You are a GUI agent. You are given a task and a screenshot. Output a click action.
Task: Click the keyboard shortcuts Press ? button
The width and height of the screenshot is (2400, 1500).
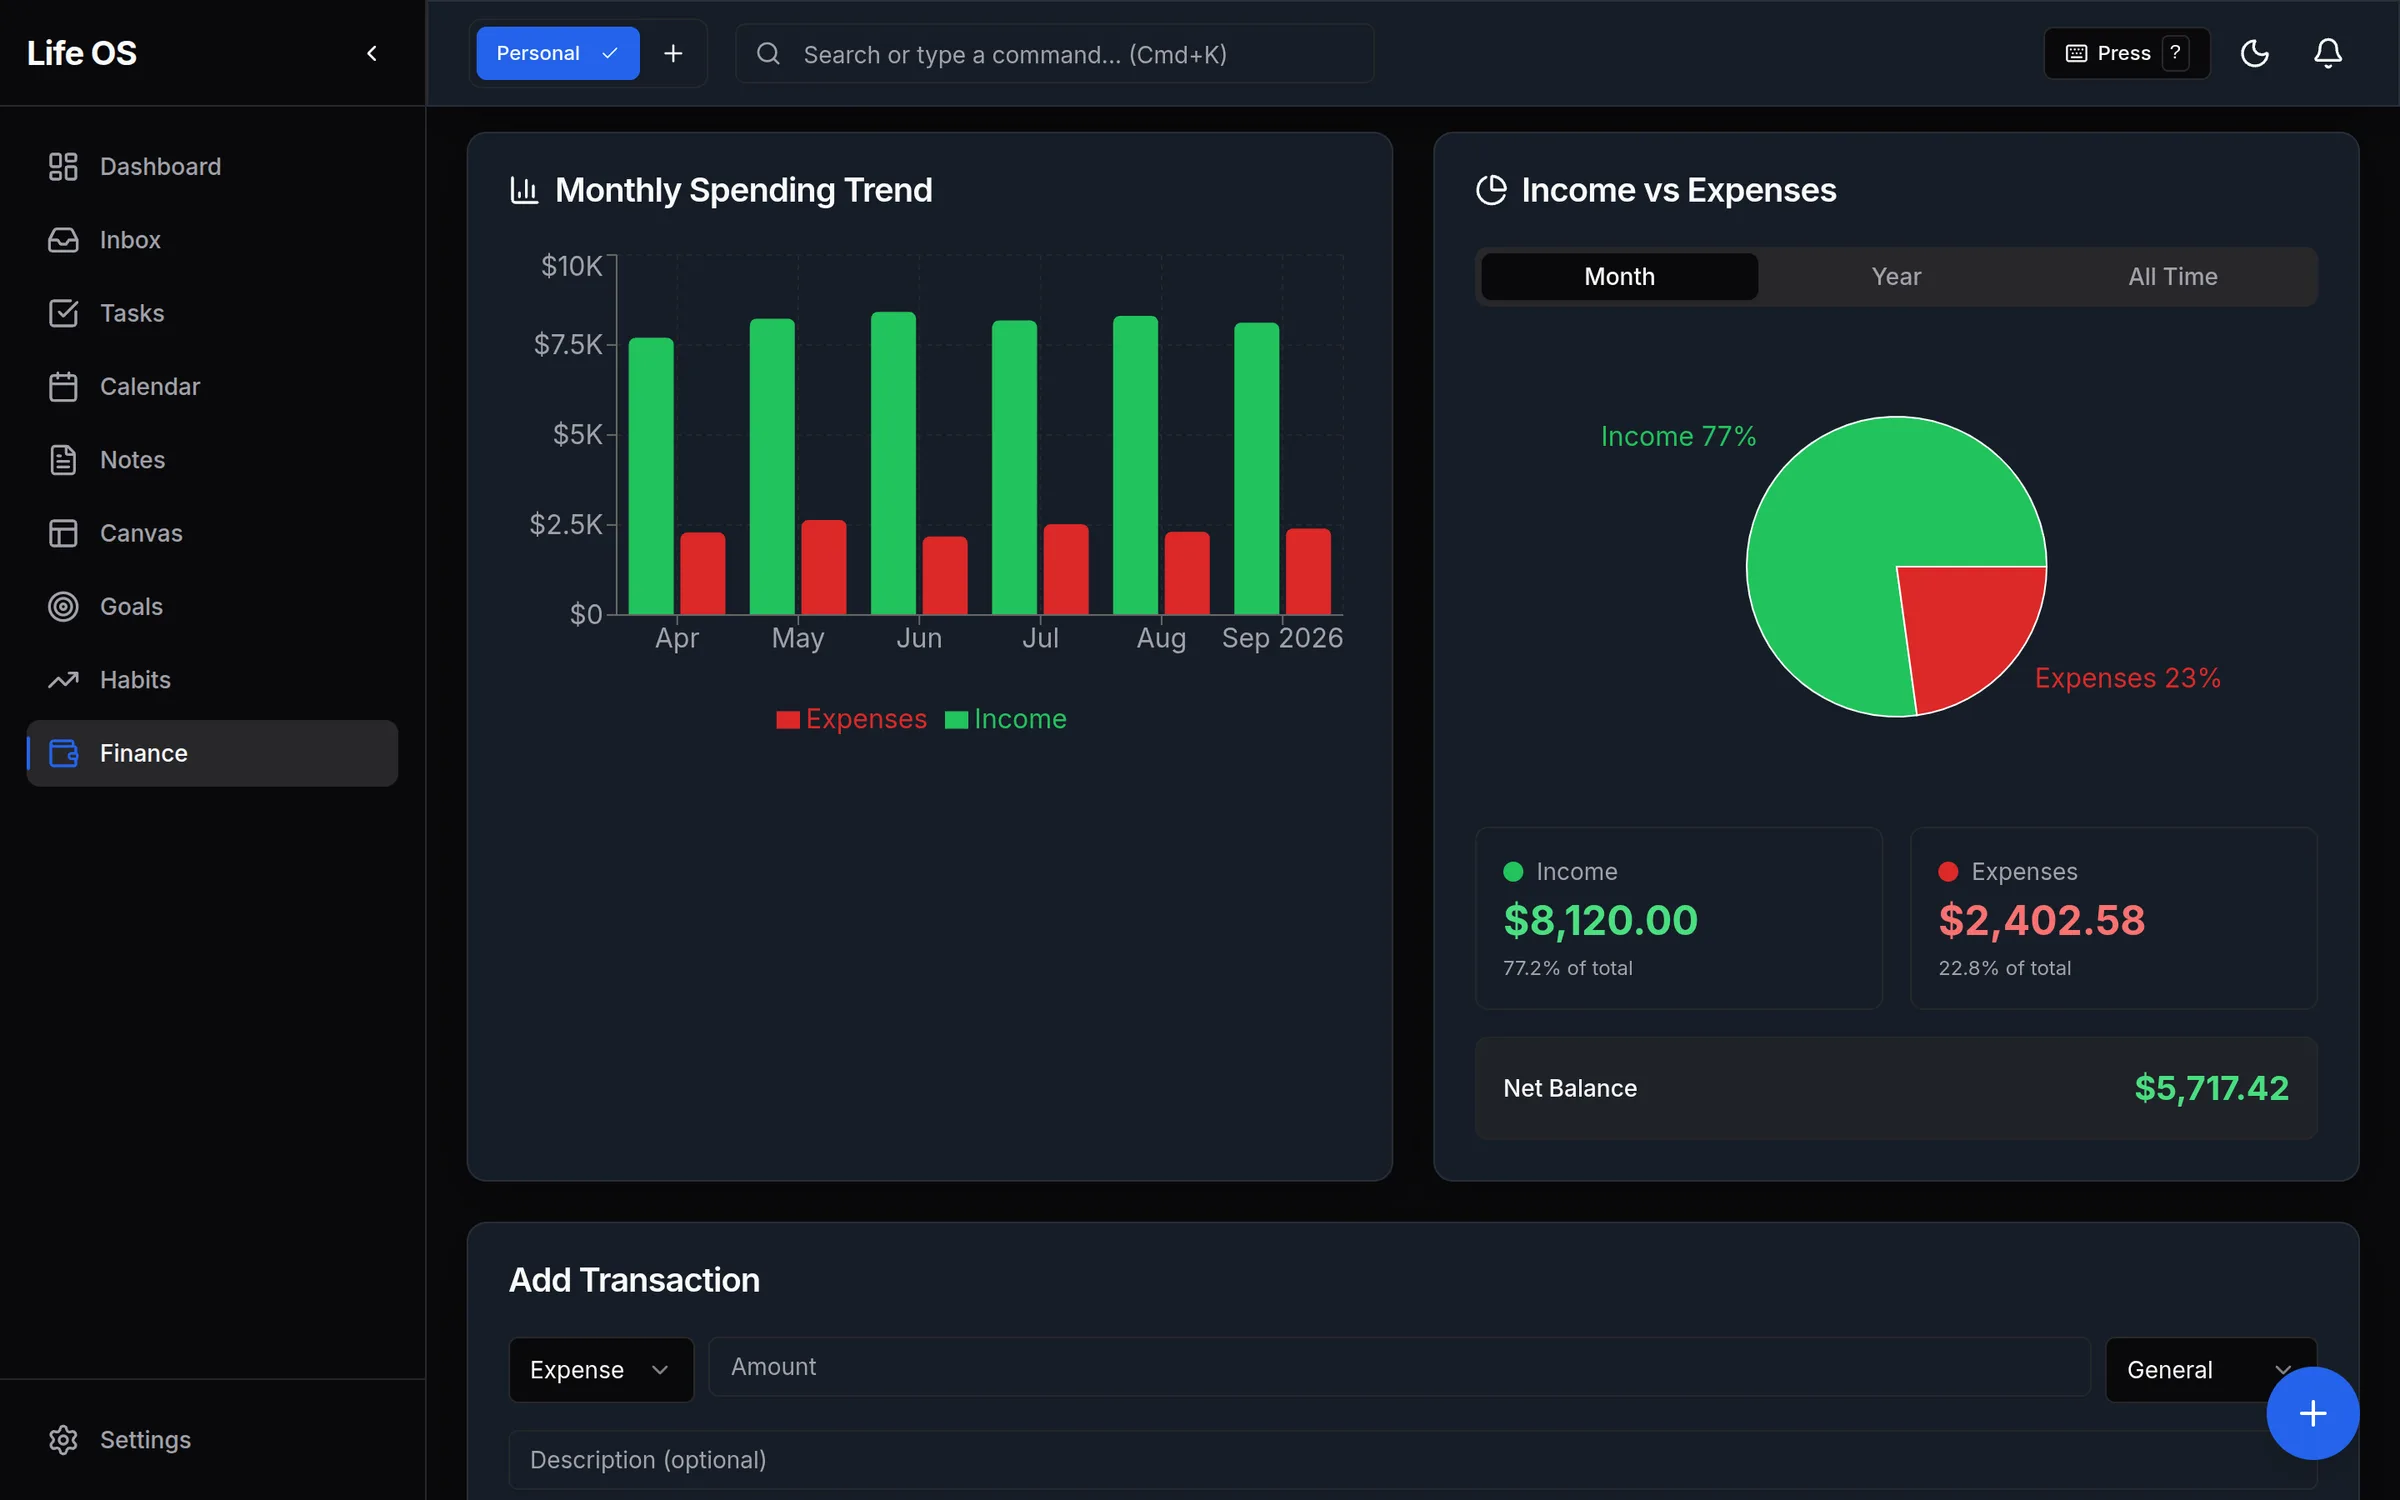pyautogui.click(x=2126, y=53)
